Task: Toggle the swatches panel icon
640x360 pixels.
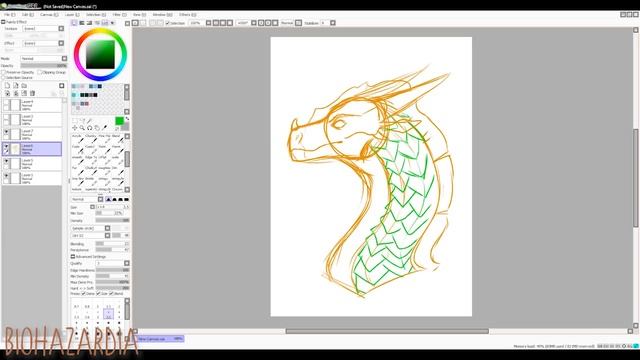Action: [105, 23]
